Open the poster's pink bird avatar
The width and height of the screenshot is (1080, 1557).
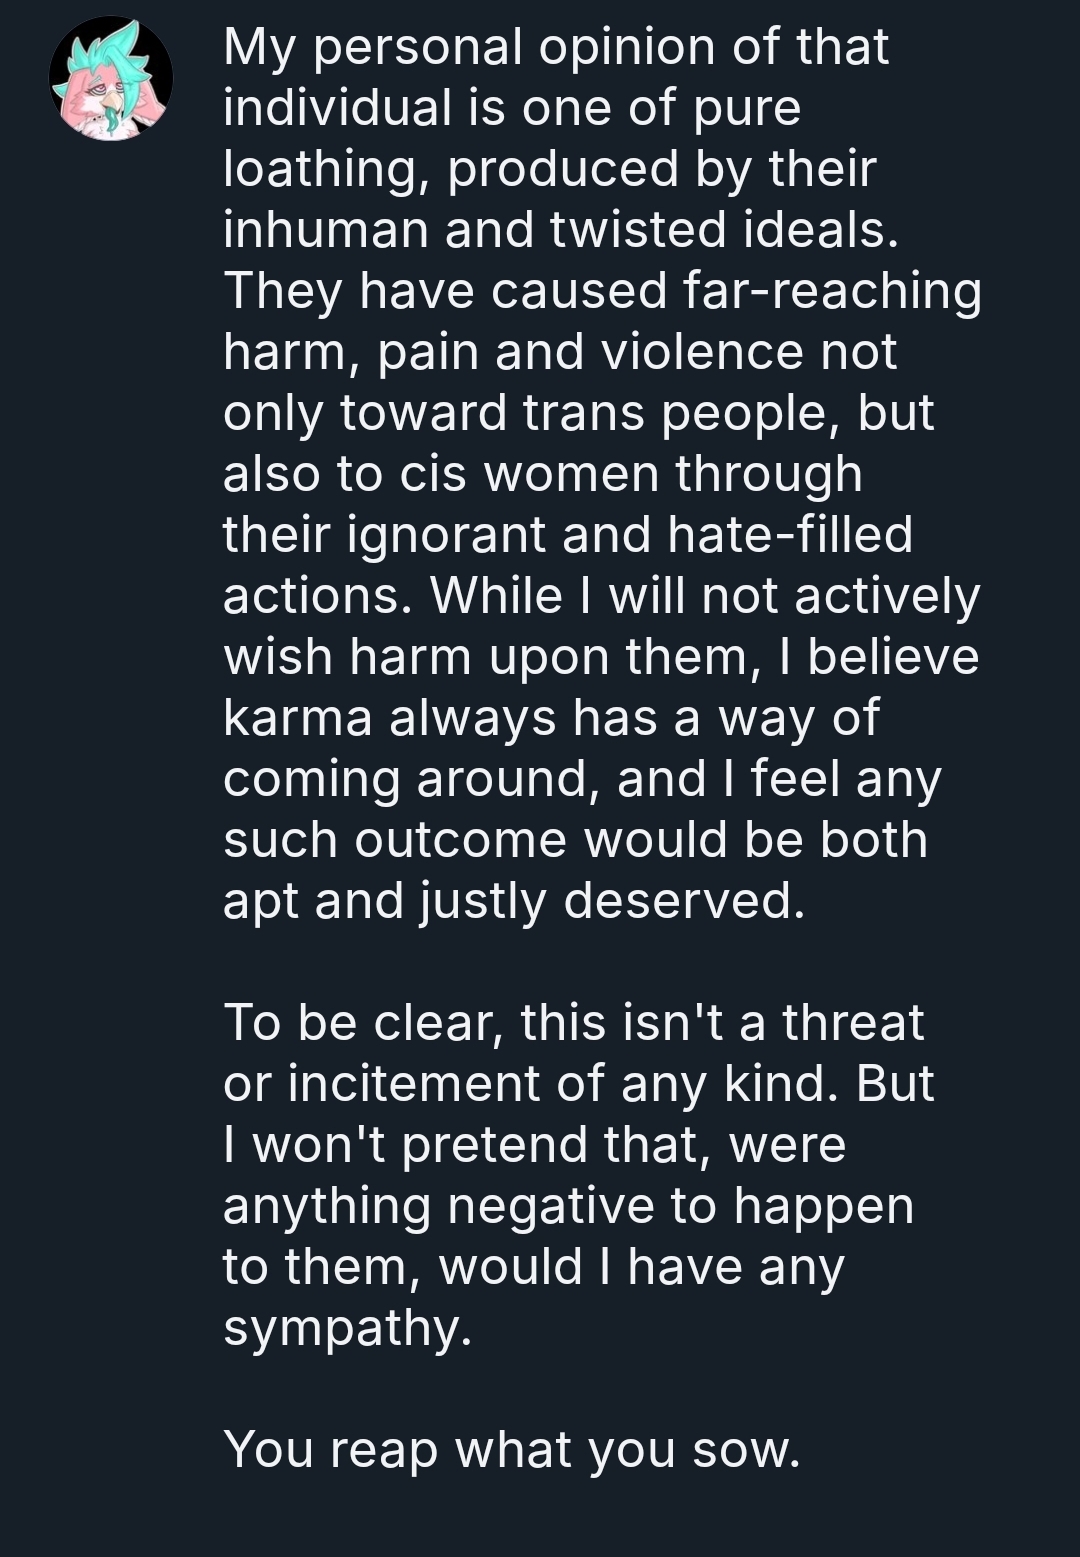(x=111, y=79)
